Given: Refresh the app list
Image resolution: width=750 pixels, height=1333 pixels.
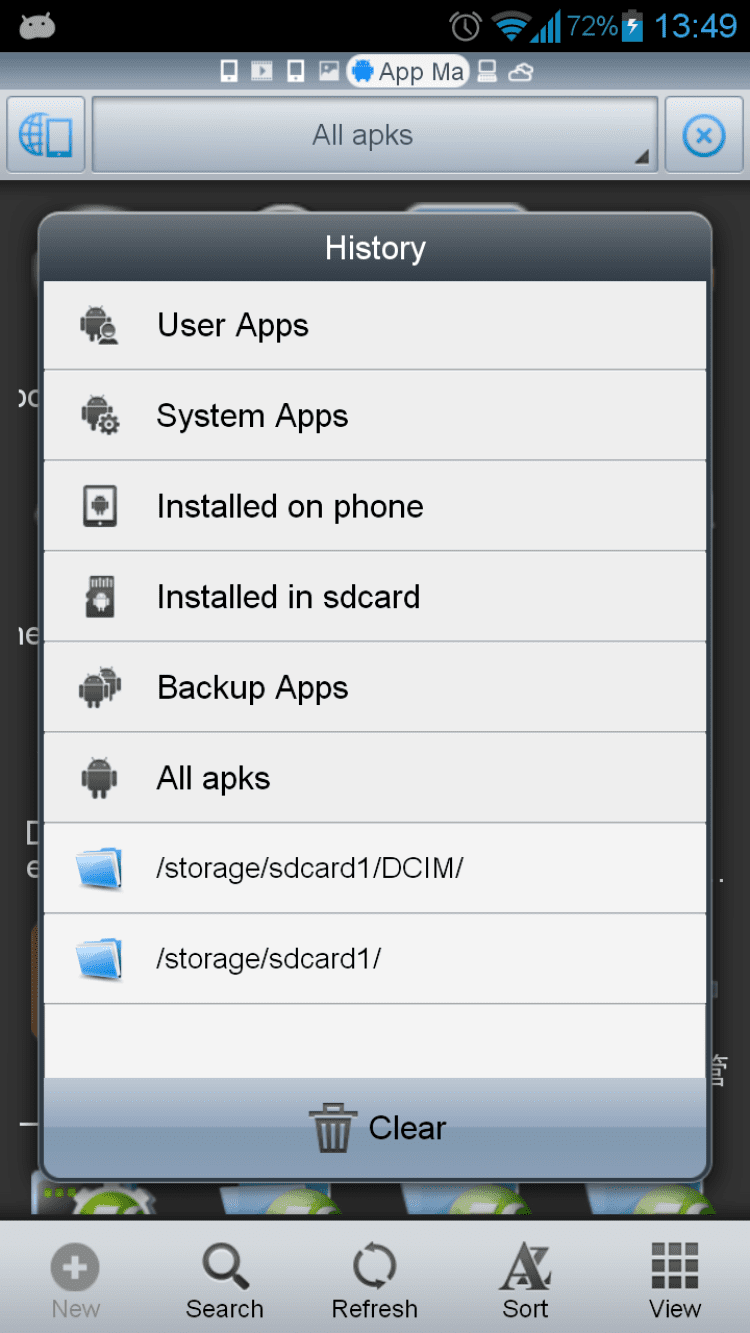Looking at the screenshot, I should click(375, 1281).
